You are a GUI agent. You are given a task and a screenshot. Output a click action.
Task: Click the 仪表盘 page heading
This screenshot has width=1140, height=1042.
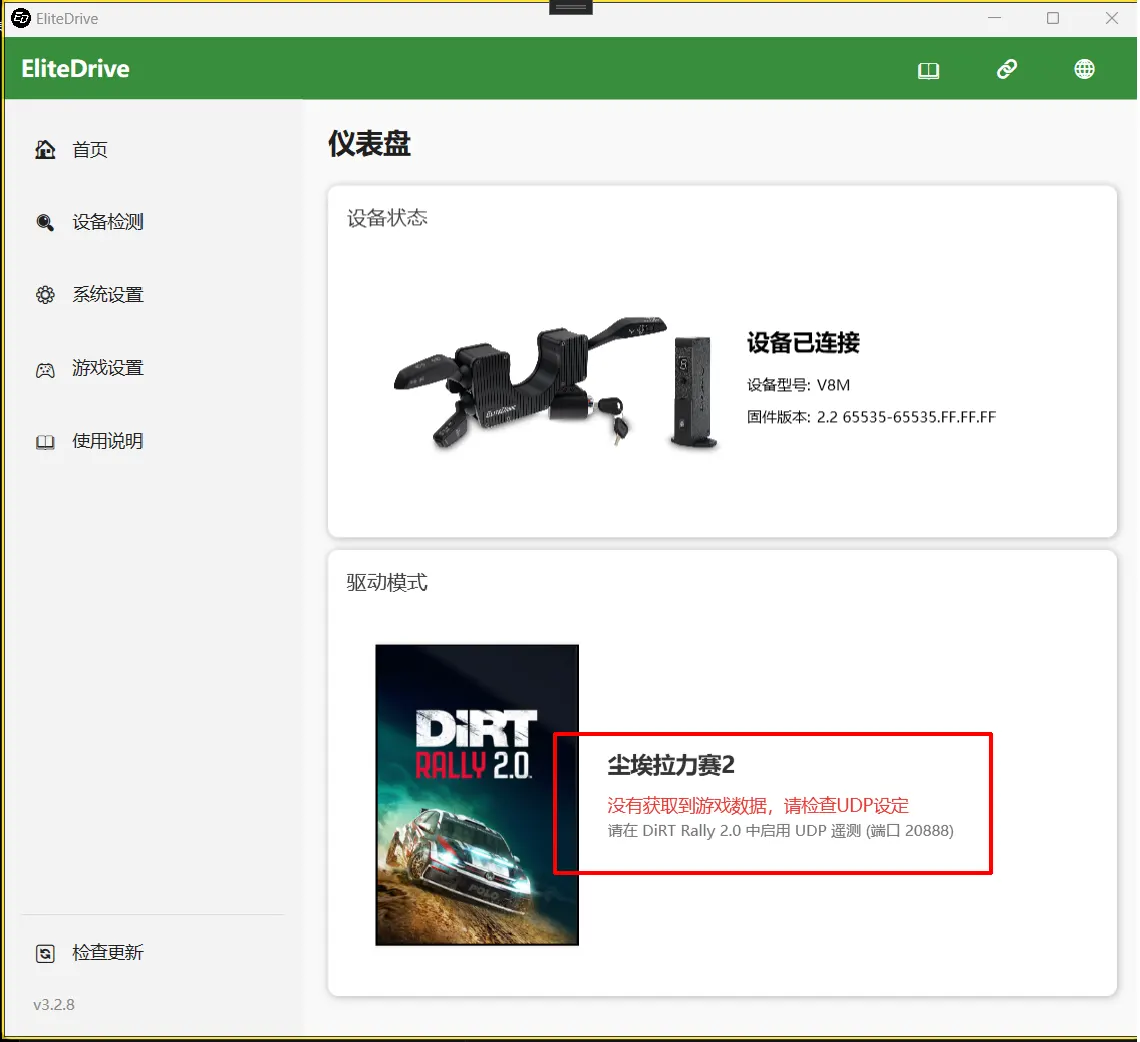[x=369, y=143]
